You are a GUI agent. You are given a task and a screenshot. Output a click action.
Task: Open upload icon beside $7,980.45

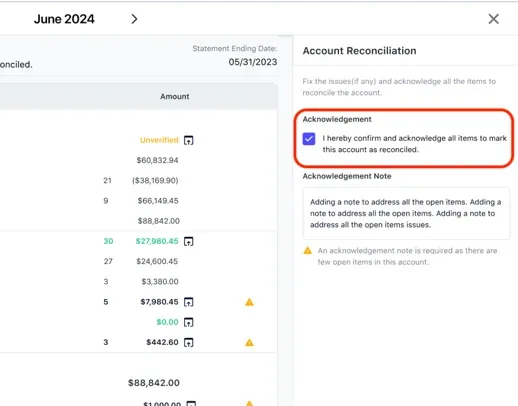pos(189,302)
